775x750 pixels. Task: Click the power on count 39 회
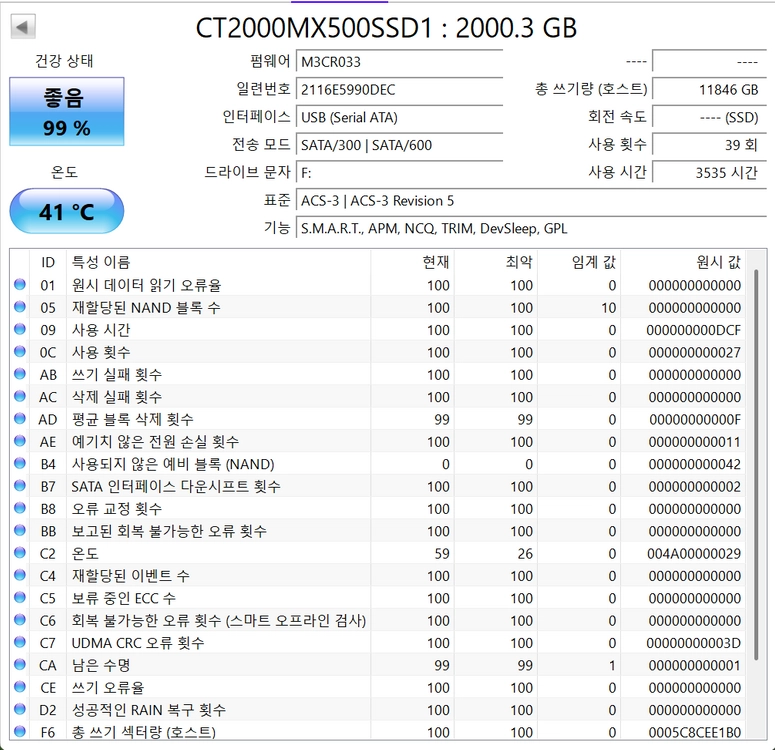709,145
